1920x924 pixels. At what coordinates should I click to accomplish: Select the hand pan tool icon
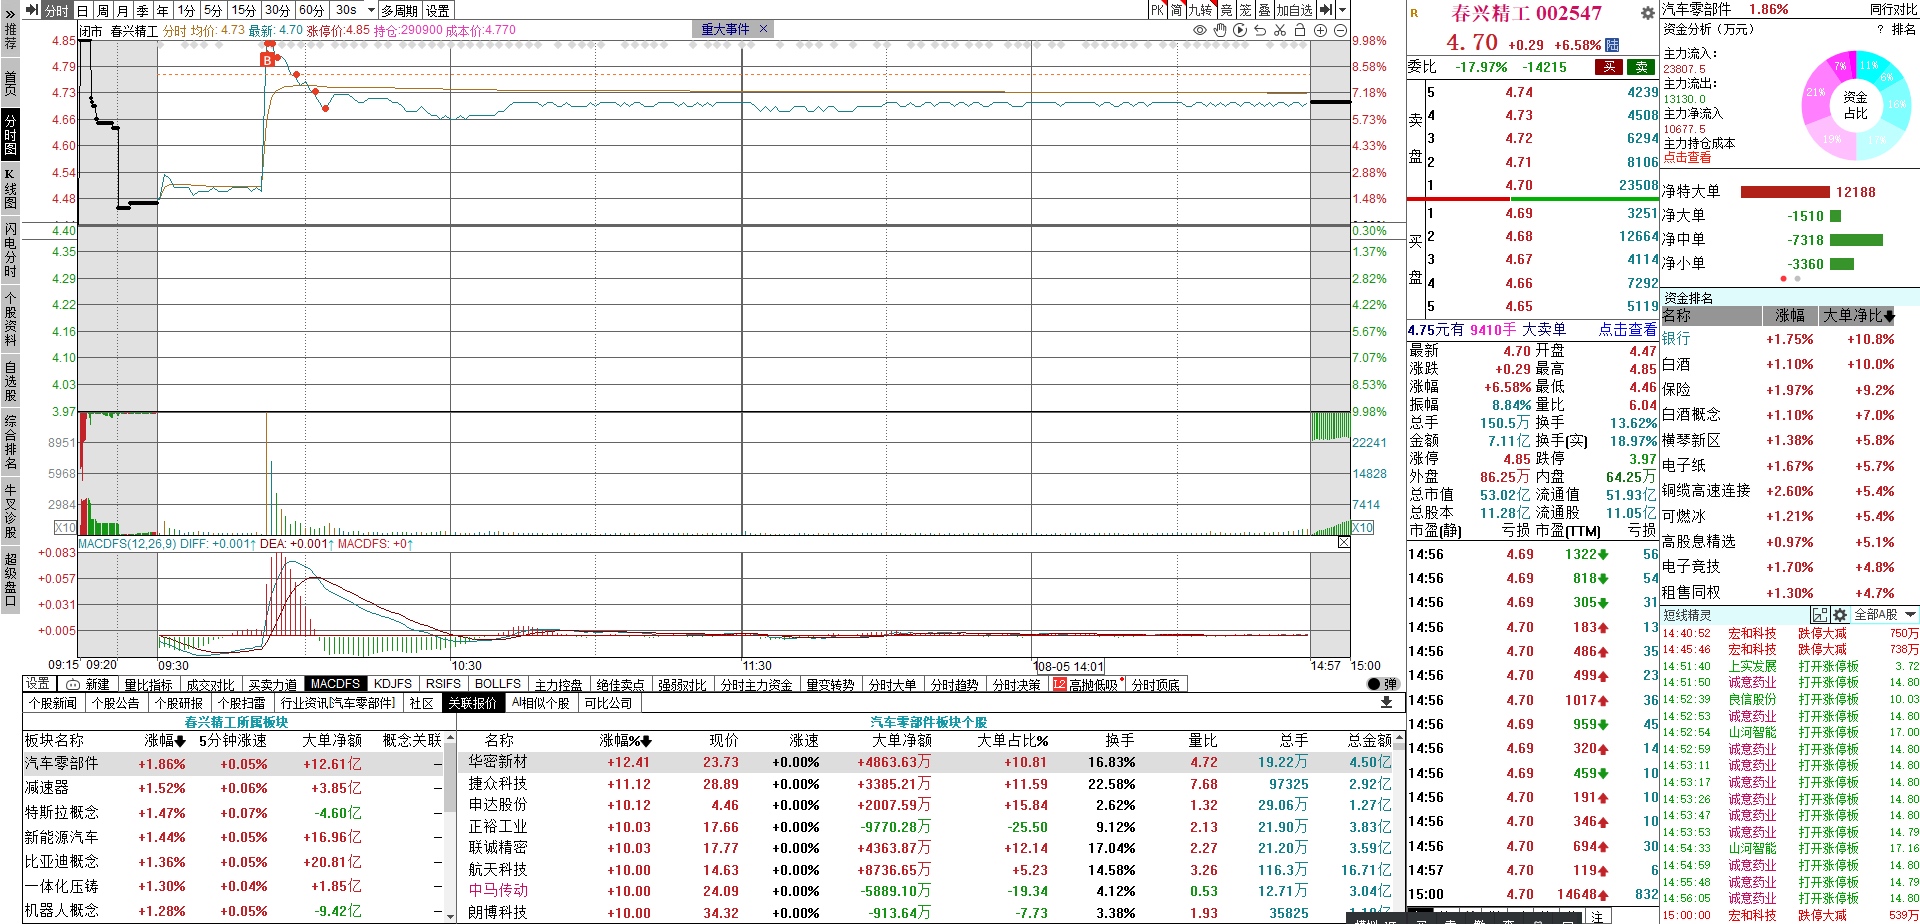tap(1220, 30)
